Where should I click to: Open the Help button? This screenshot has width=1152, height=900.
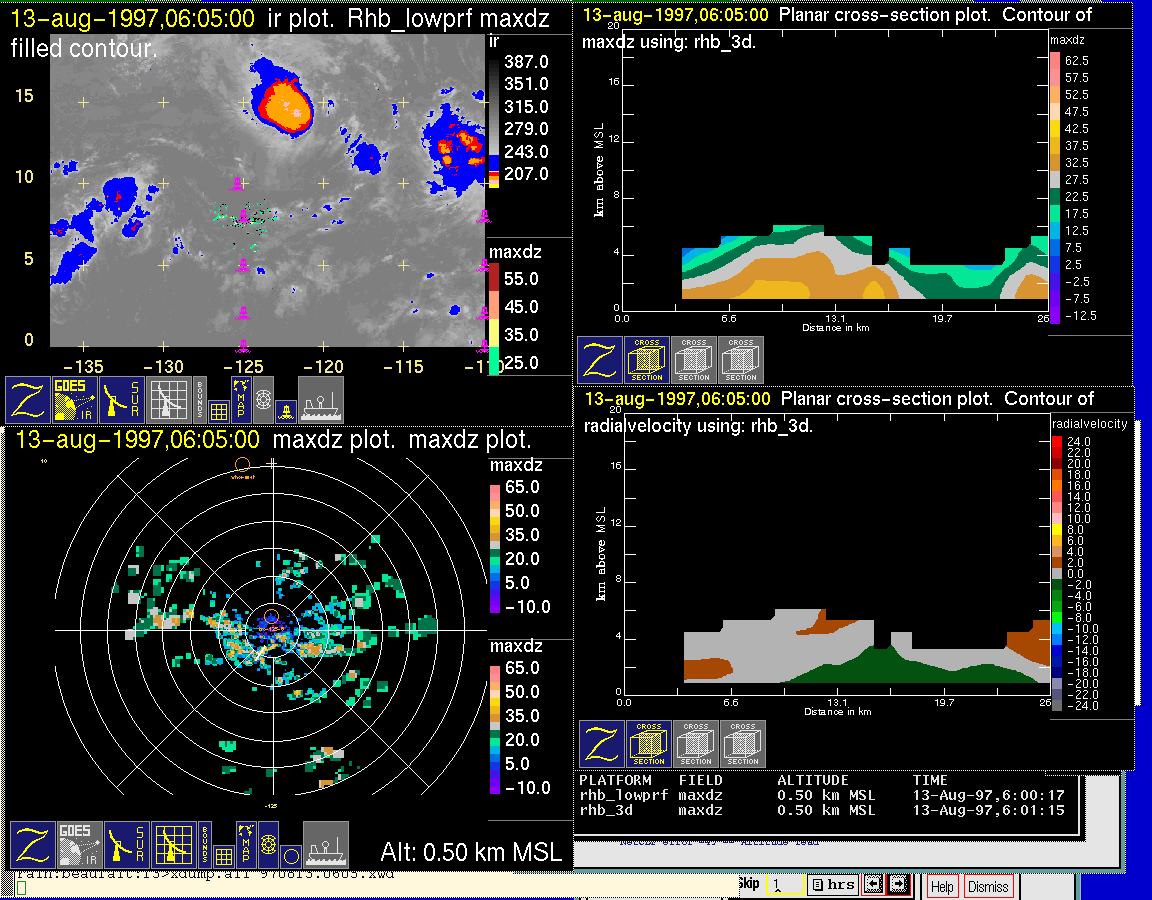(941, 886)
